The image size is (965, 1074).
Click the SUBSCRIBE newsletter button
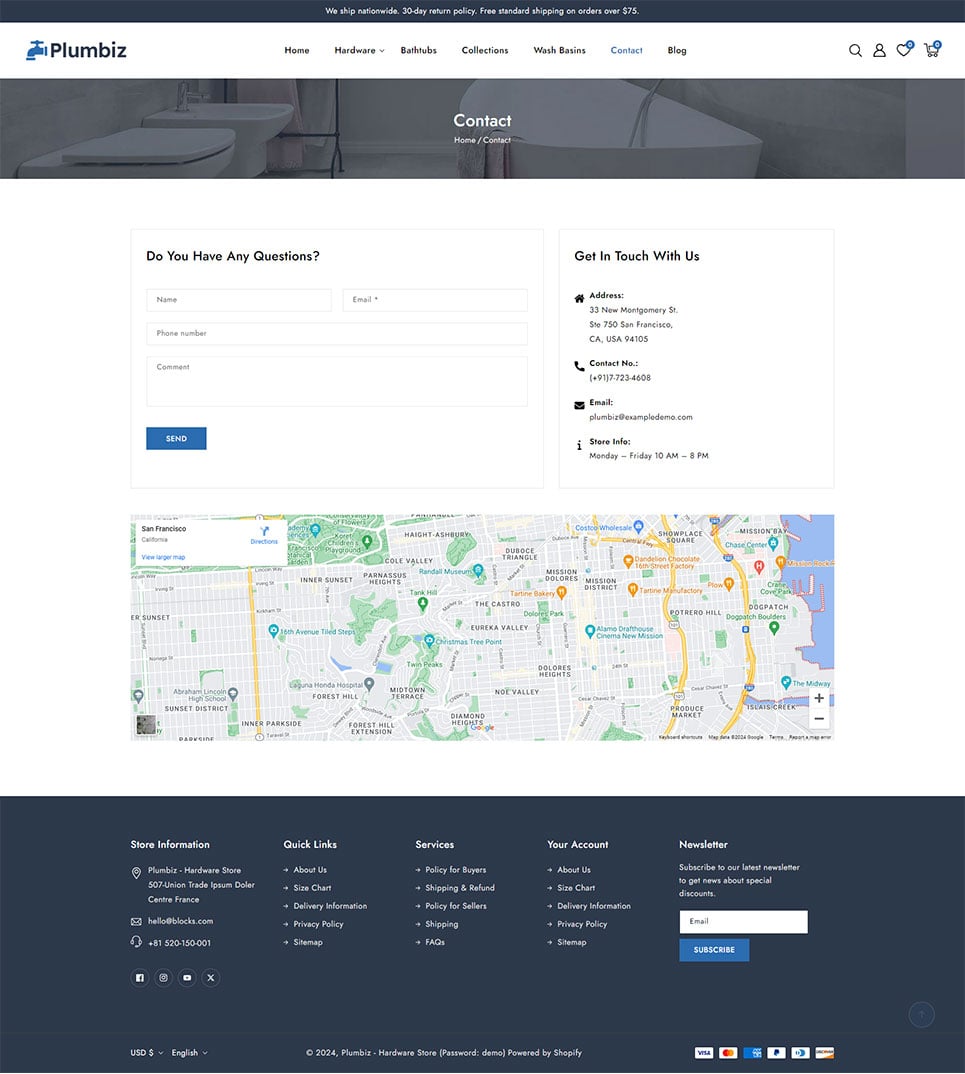714,950
